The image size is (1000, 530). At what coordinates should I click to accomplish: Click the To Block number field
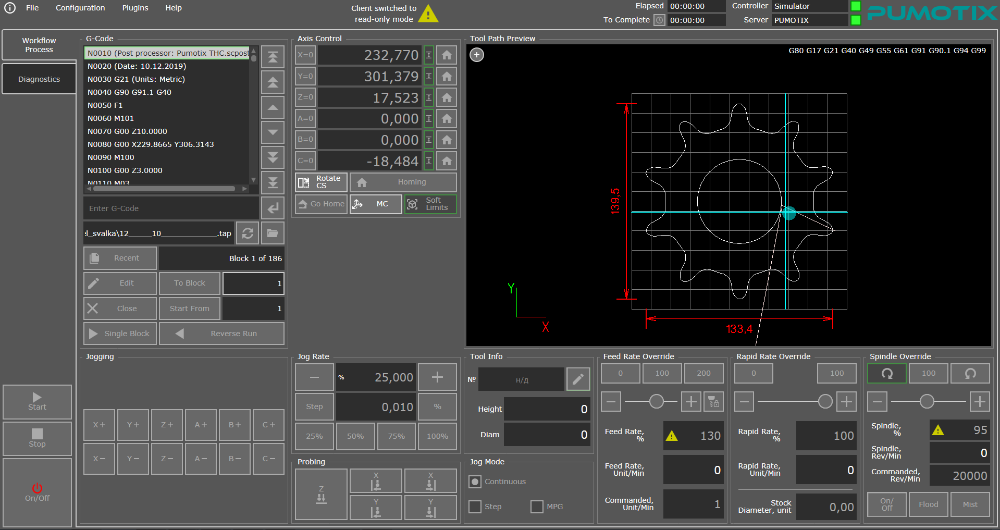(253, 283)
